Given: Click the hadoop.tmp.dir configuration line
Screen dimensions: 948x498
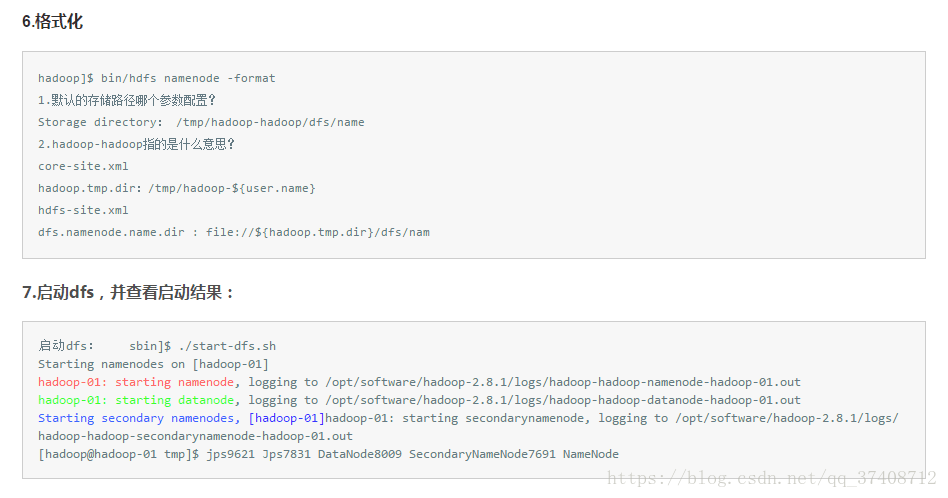Looking at the screenshot, I should (177, 188).
